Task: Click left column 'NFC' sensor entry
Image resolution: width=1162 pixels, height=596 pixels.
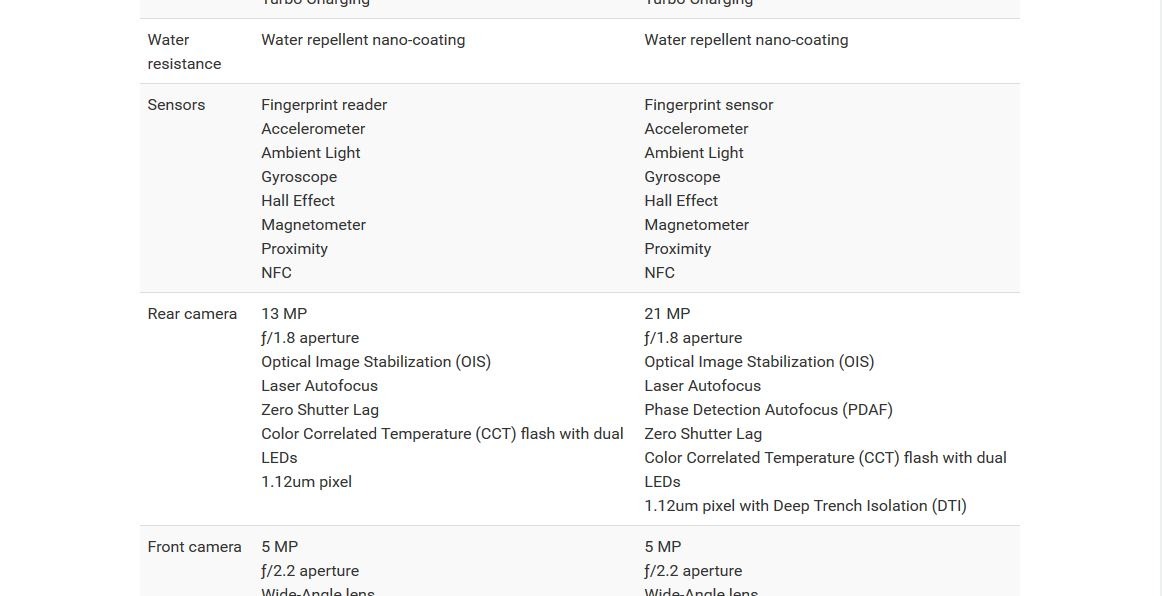Action: click(276, 273)
